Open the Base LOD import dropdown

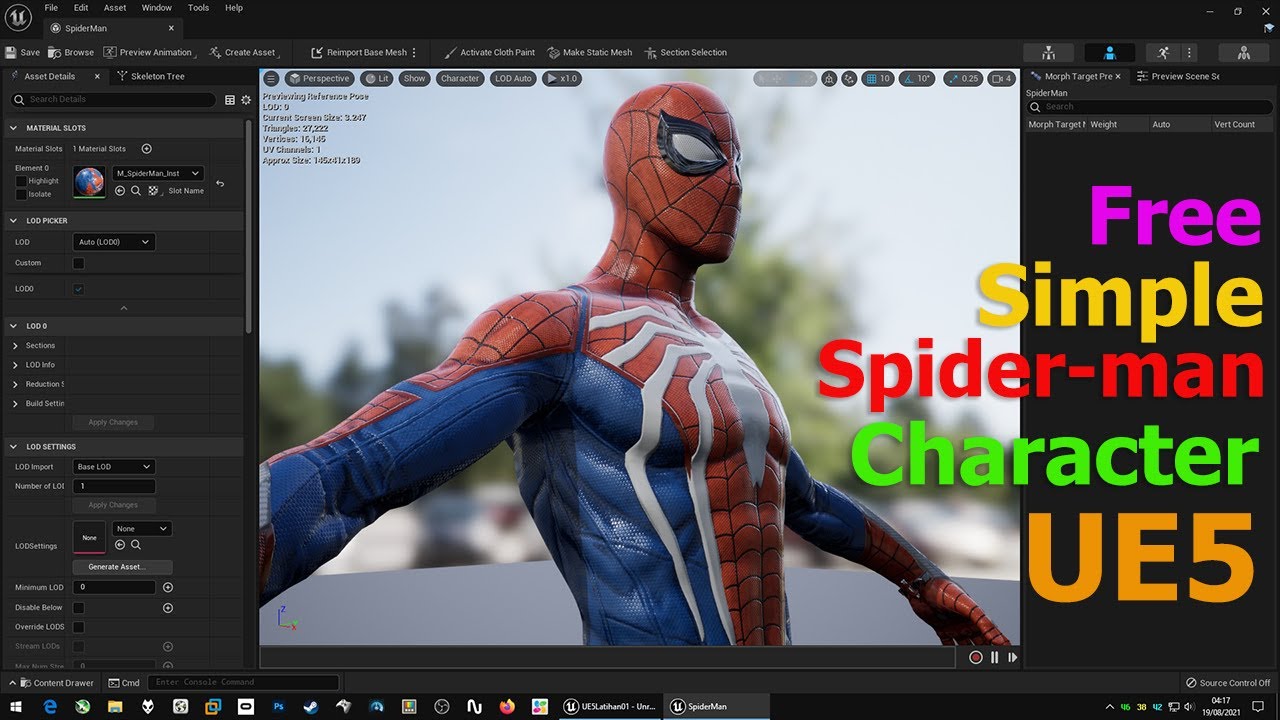[114, 467]
